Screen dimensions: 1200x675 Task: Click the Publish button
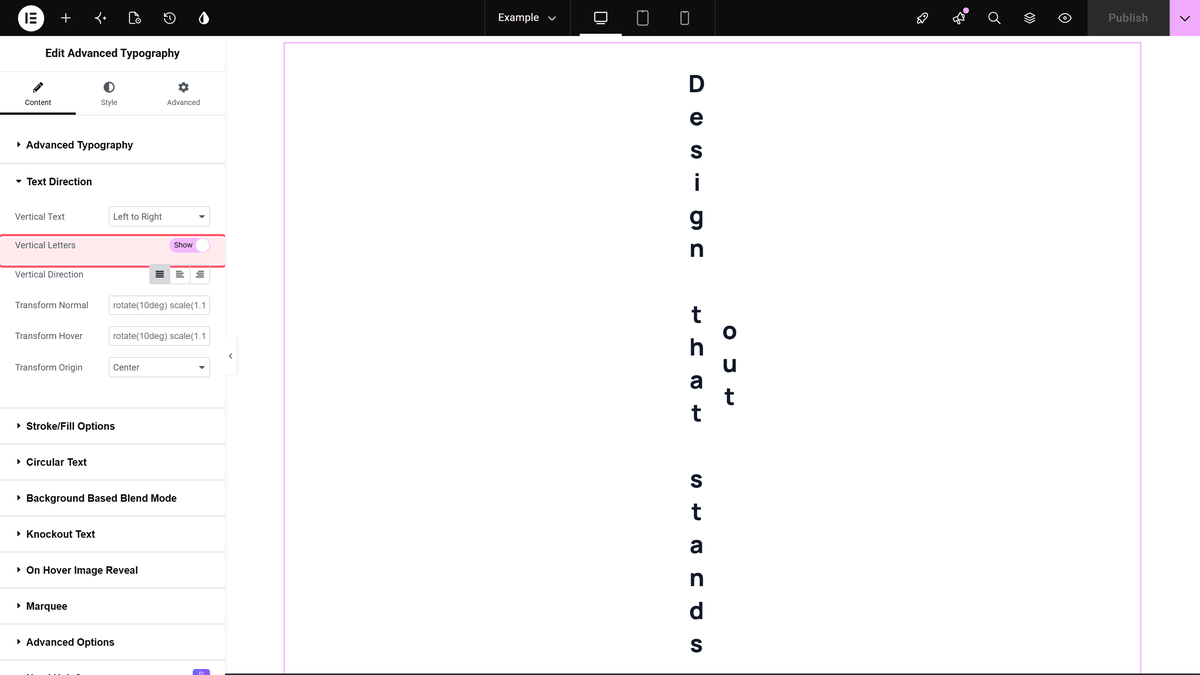click(1128, 18)
